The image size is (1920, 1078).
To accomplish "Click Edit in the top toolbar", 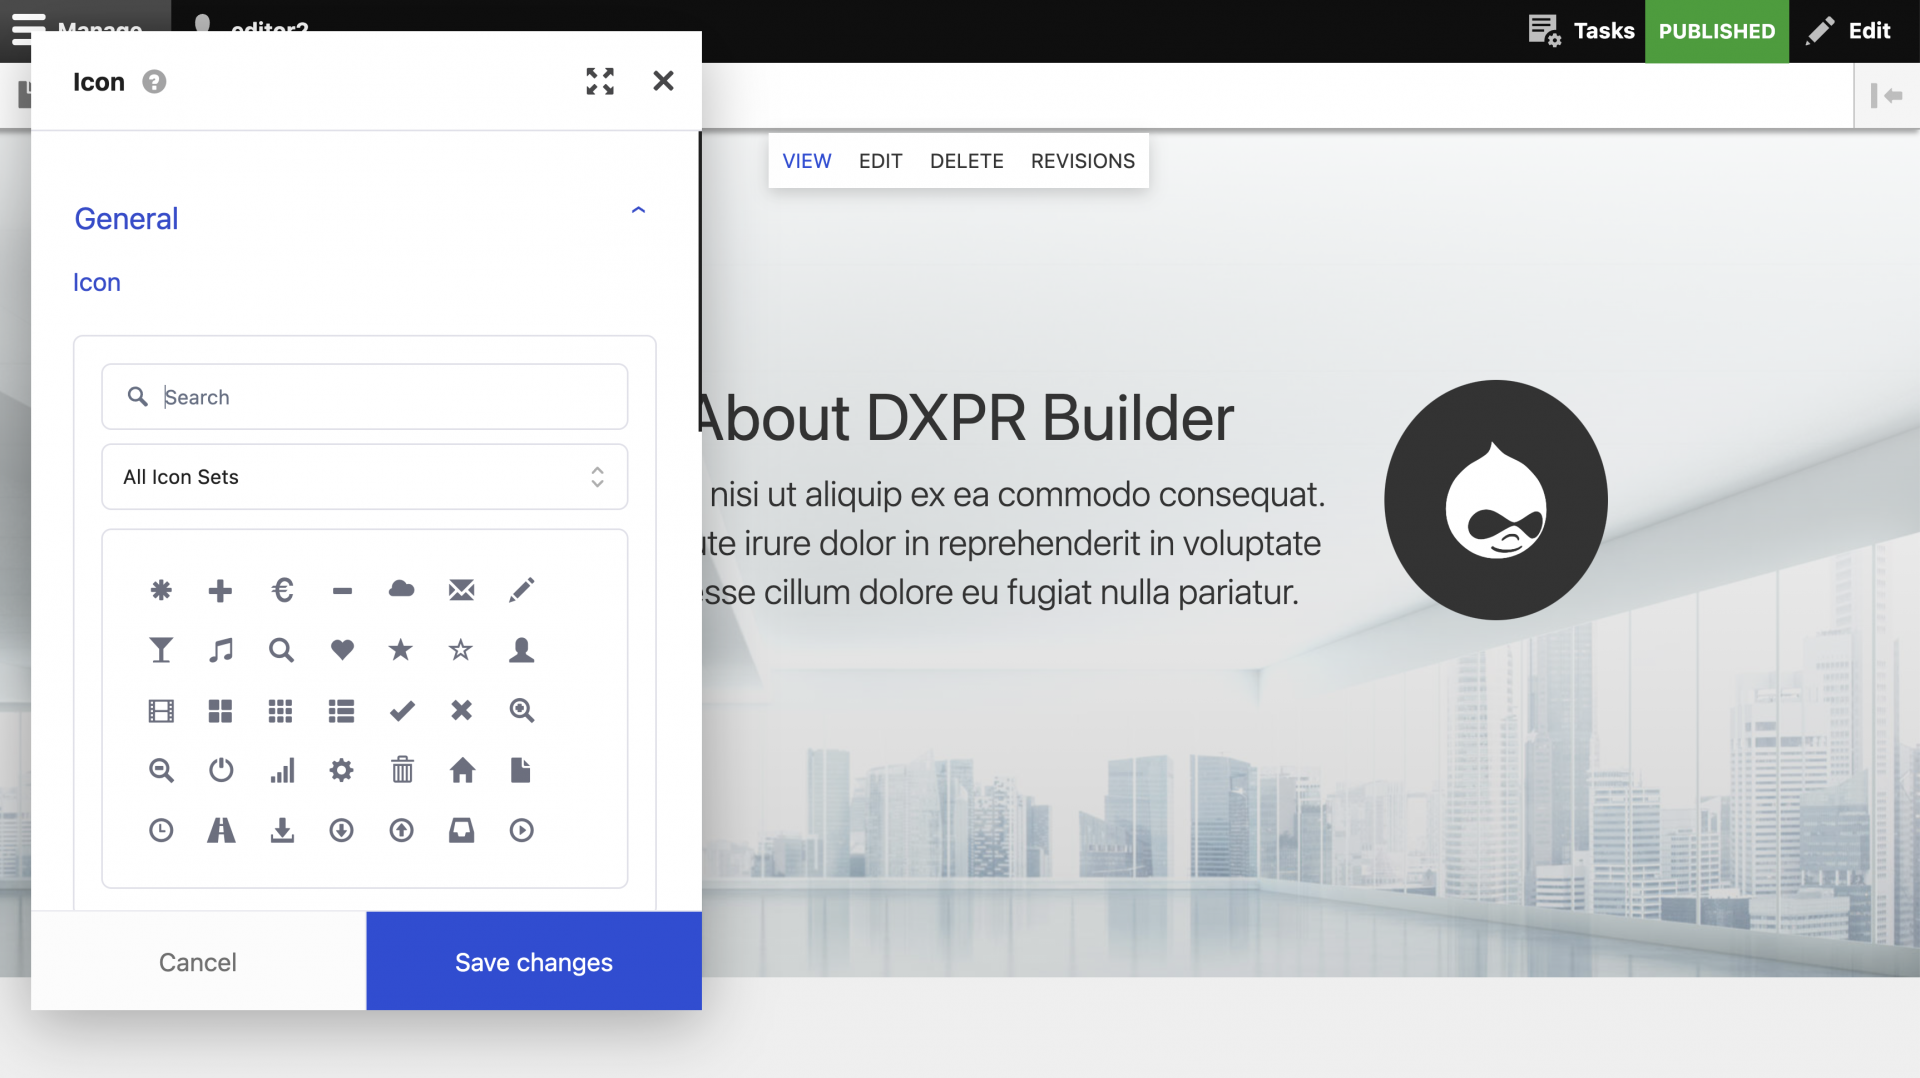I will (1850, 31).
